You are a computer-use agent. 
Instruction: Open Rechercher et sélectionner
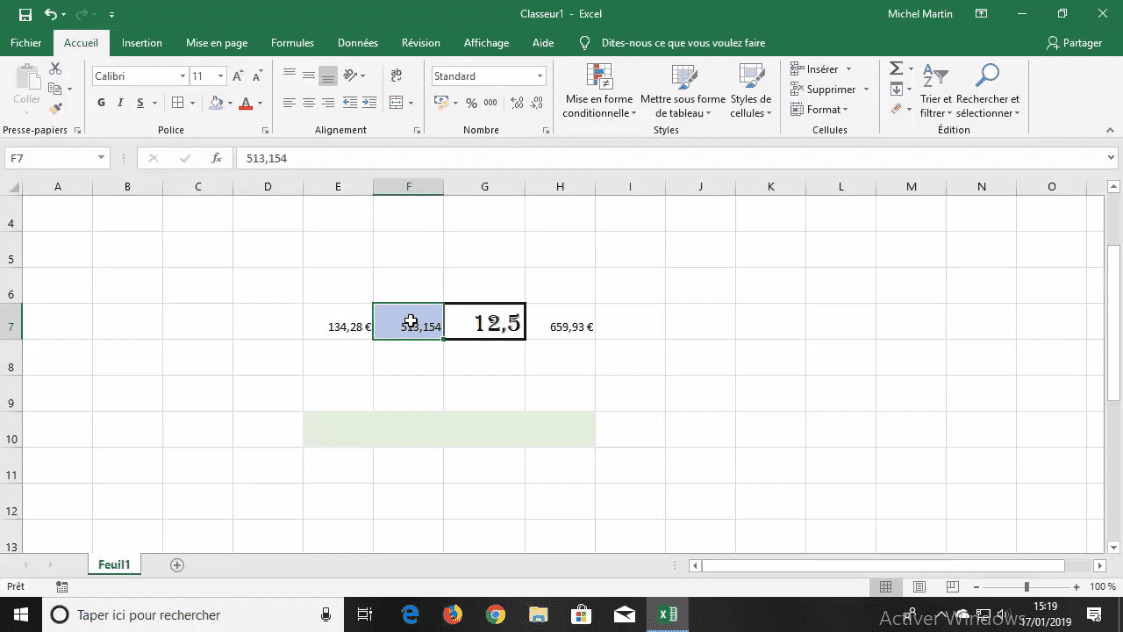tap(987, 90)
